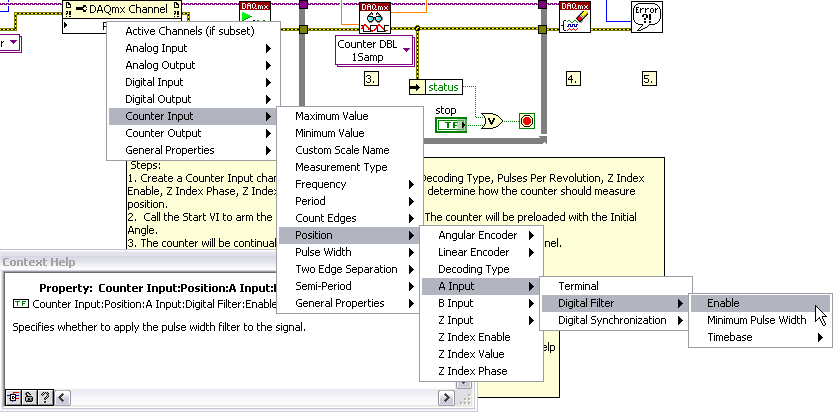
Task: Click the TF property line in Context Help
Action: pyautogui.click(x=144, y=304)
